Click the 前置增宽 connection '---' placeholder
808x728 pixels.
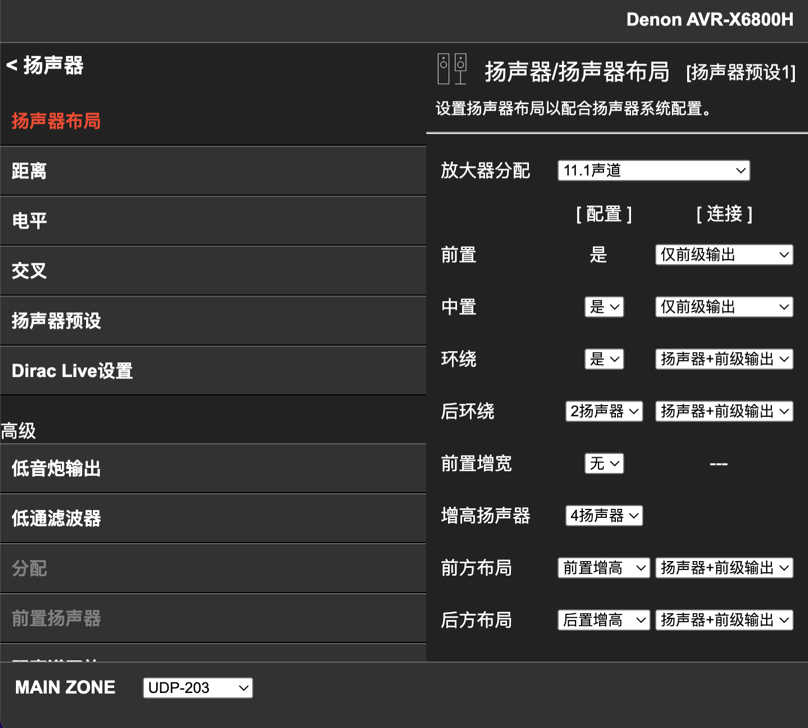(718, 464)
